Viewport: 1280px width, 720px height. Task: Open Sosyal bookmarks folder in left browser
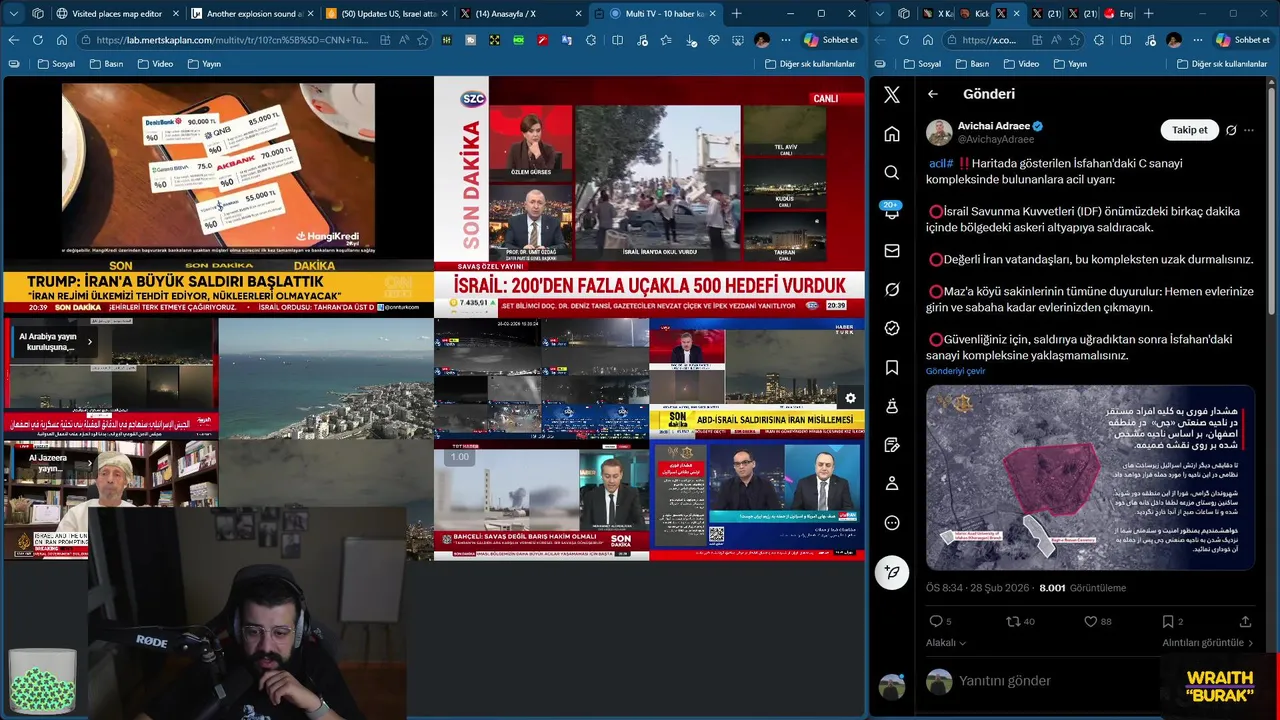[56, 64]
